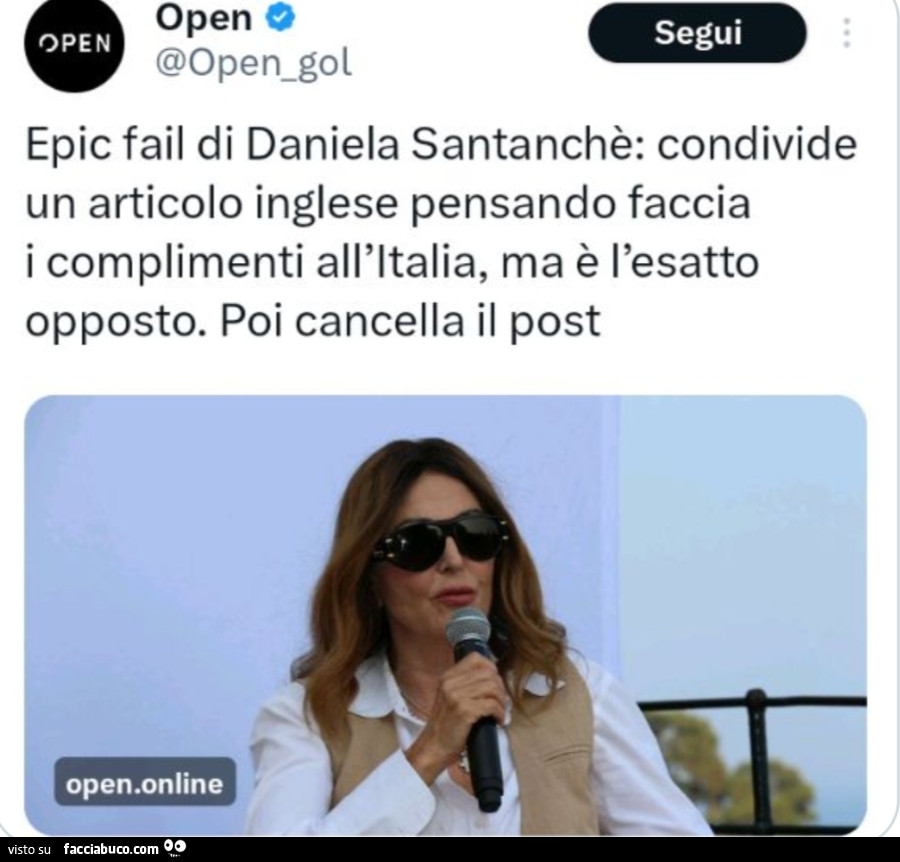Click the open.online domain label

click(145, 782)
